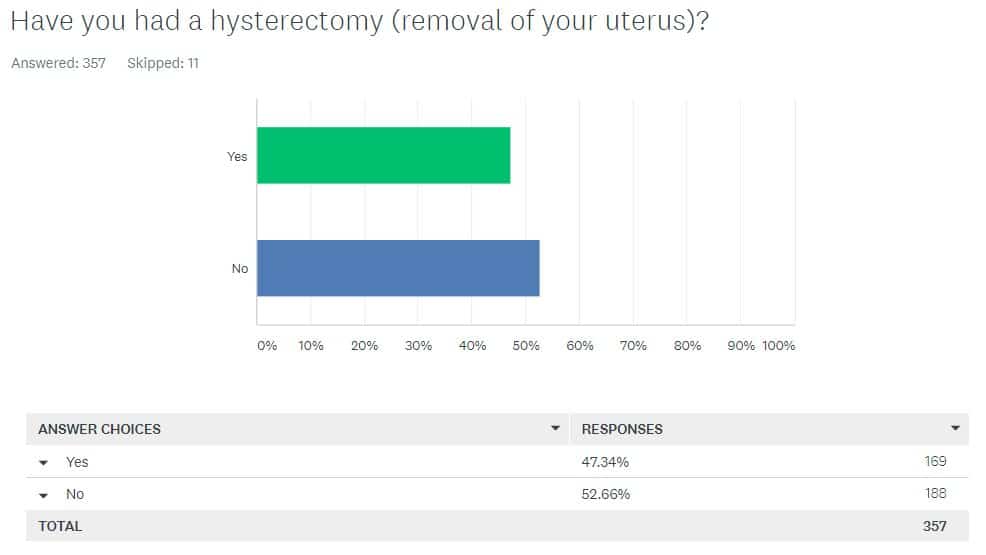Click the Skipped: 11 text
The height and width of the screenshot is (555, 986).
(163, 63)
